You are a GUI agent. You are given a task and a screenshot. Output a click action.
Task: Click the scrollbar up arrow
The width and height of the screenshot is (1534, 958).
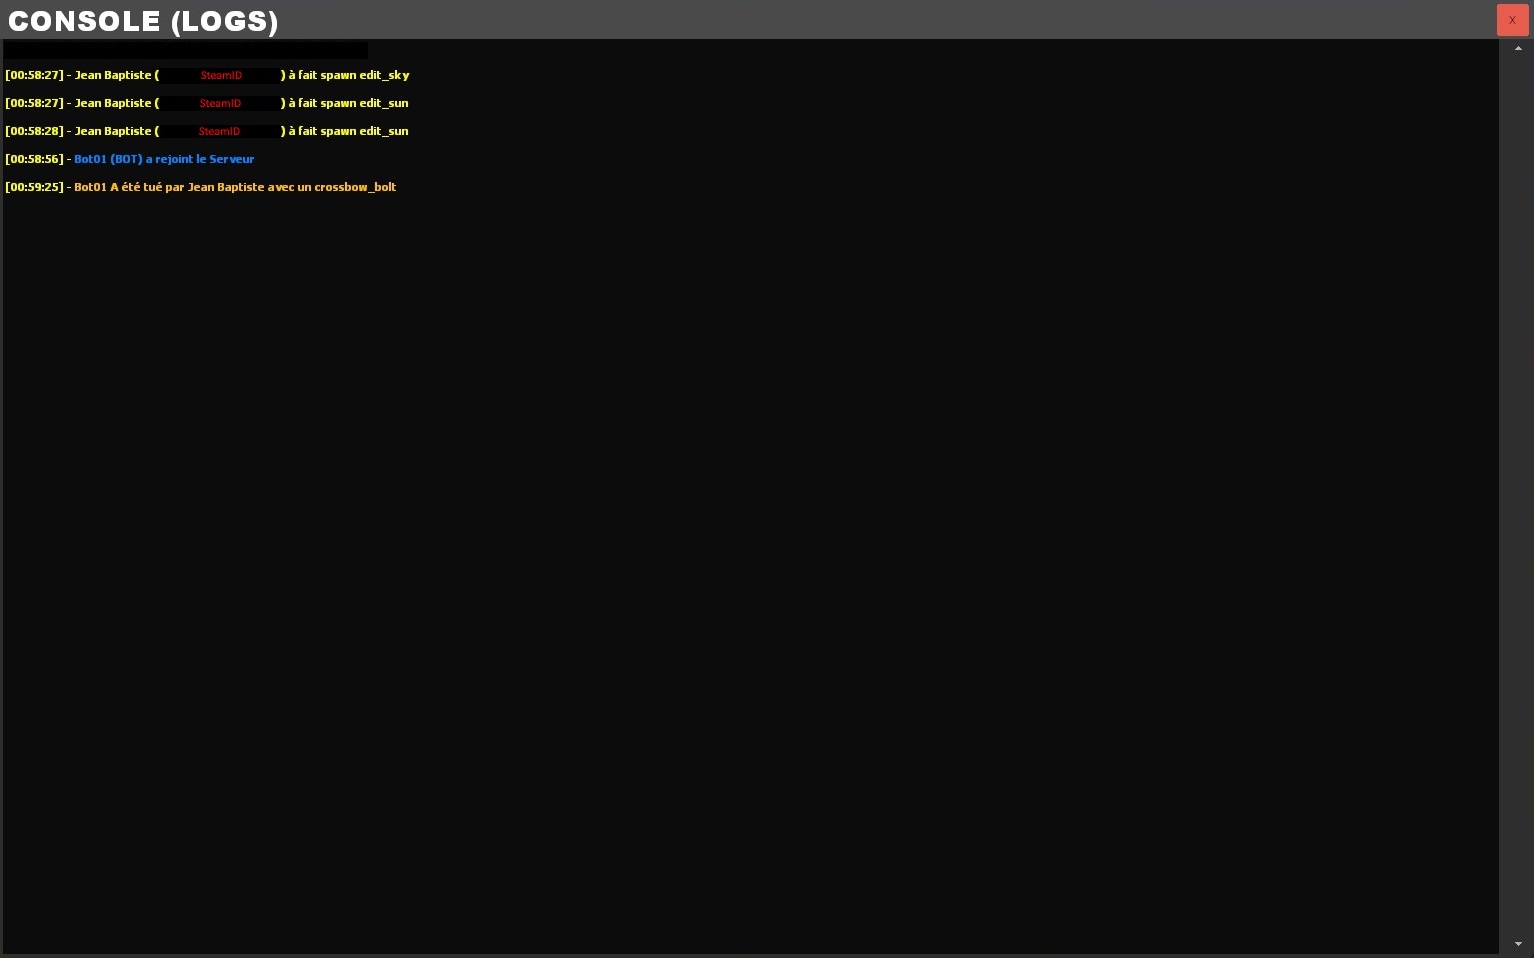coord(1518,48)
